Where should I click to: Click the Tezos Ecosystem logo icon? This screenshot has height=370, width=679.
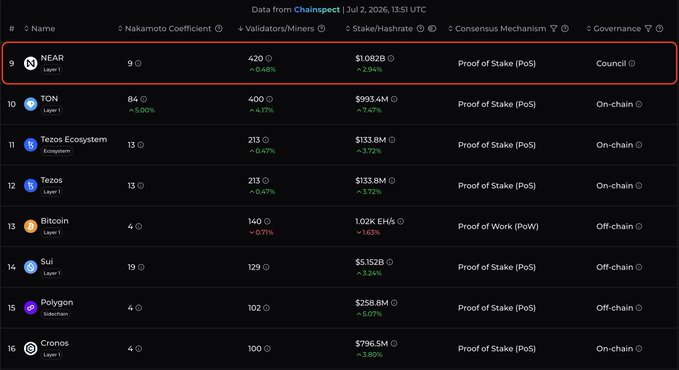30,145
